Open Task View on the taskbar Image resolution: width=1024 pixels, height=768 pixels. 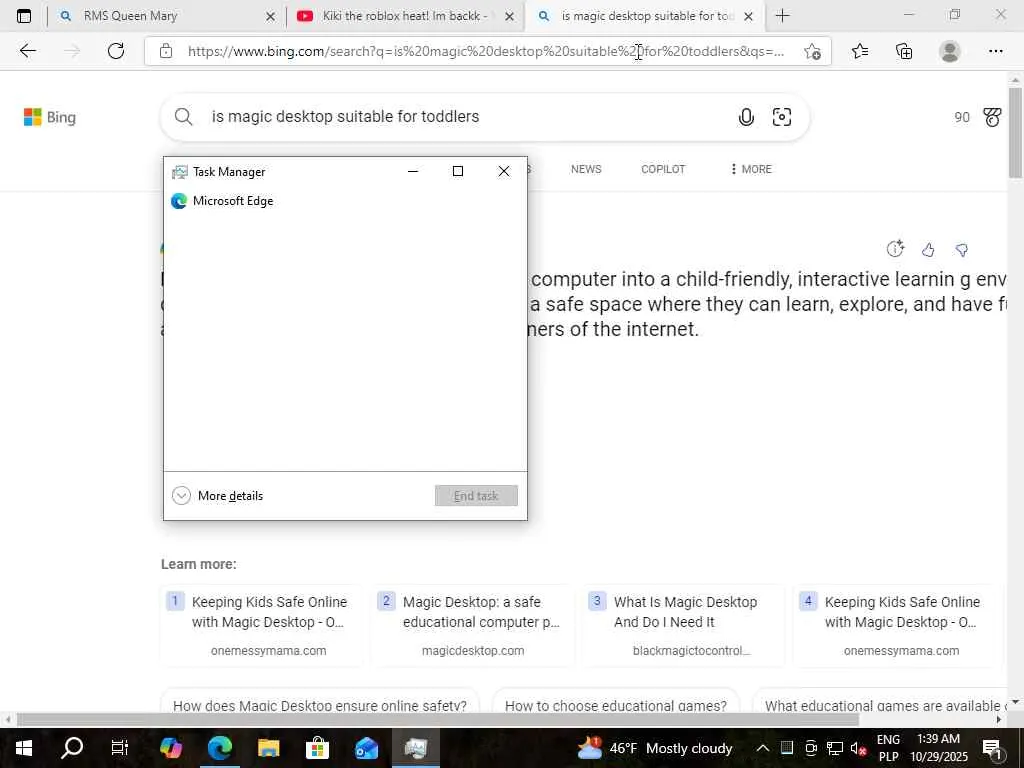[120, 748]
